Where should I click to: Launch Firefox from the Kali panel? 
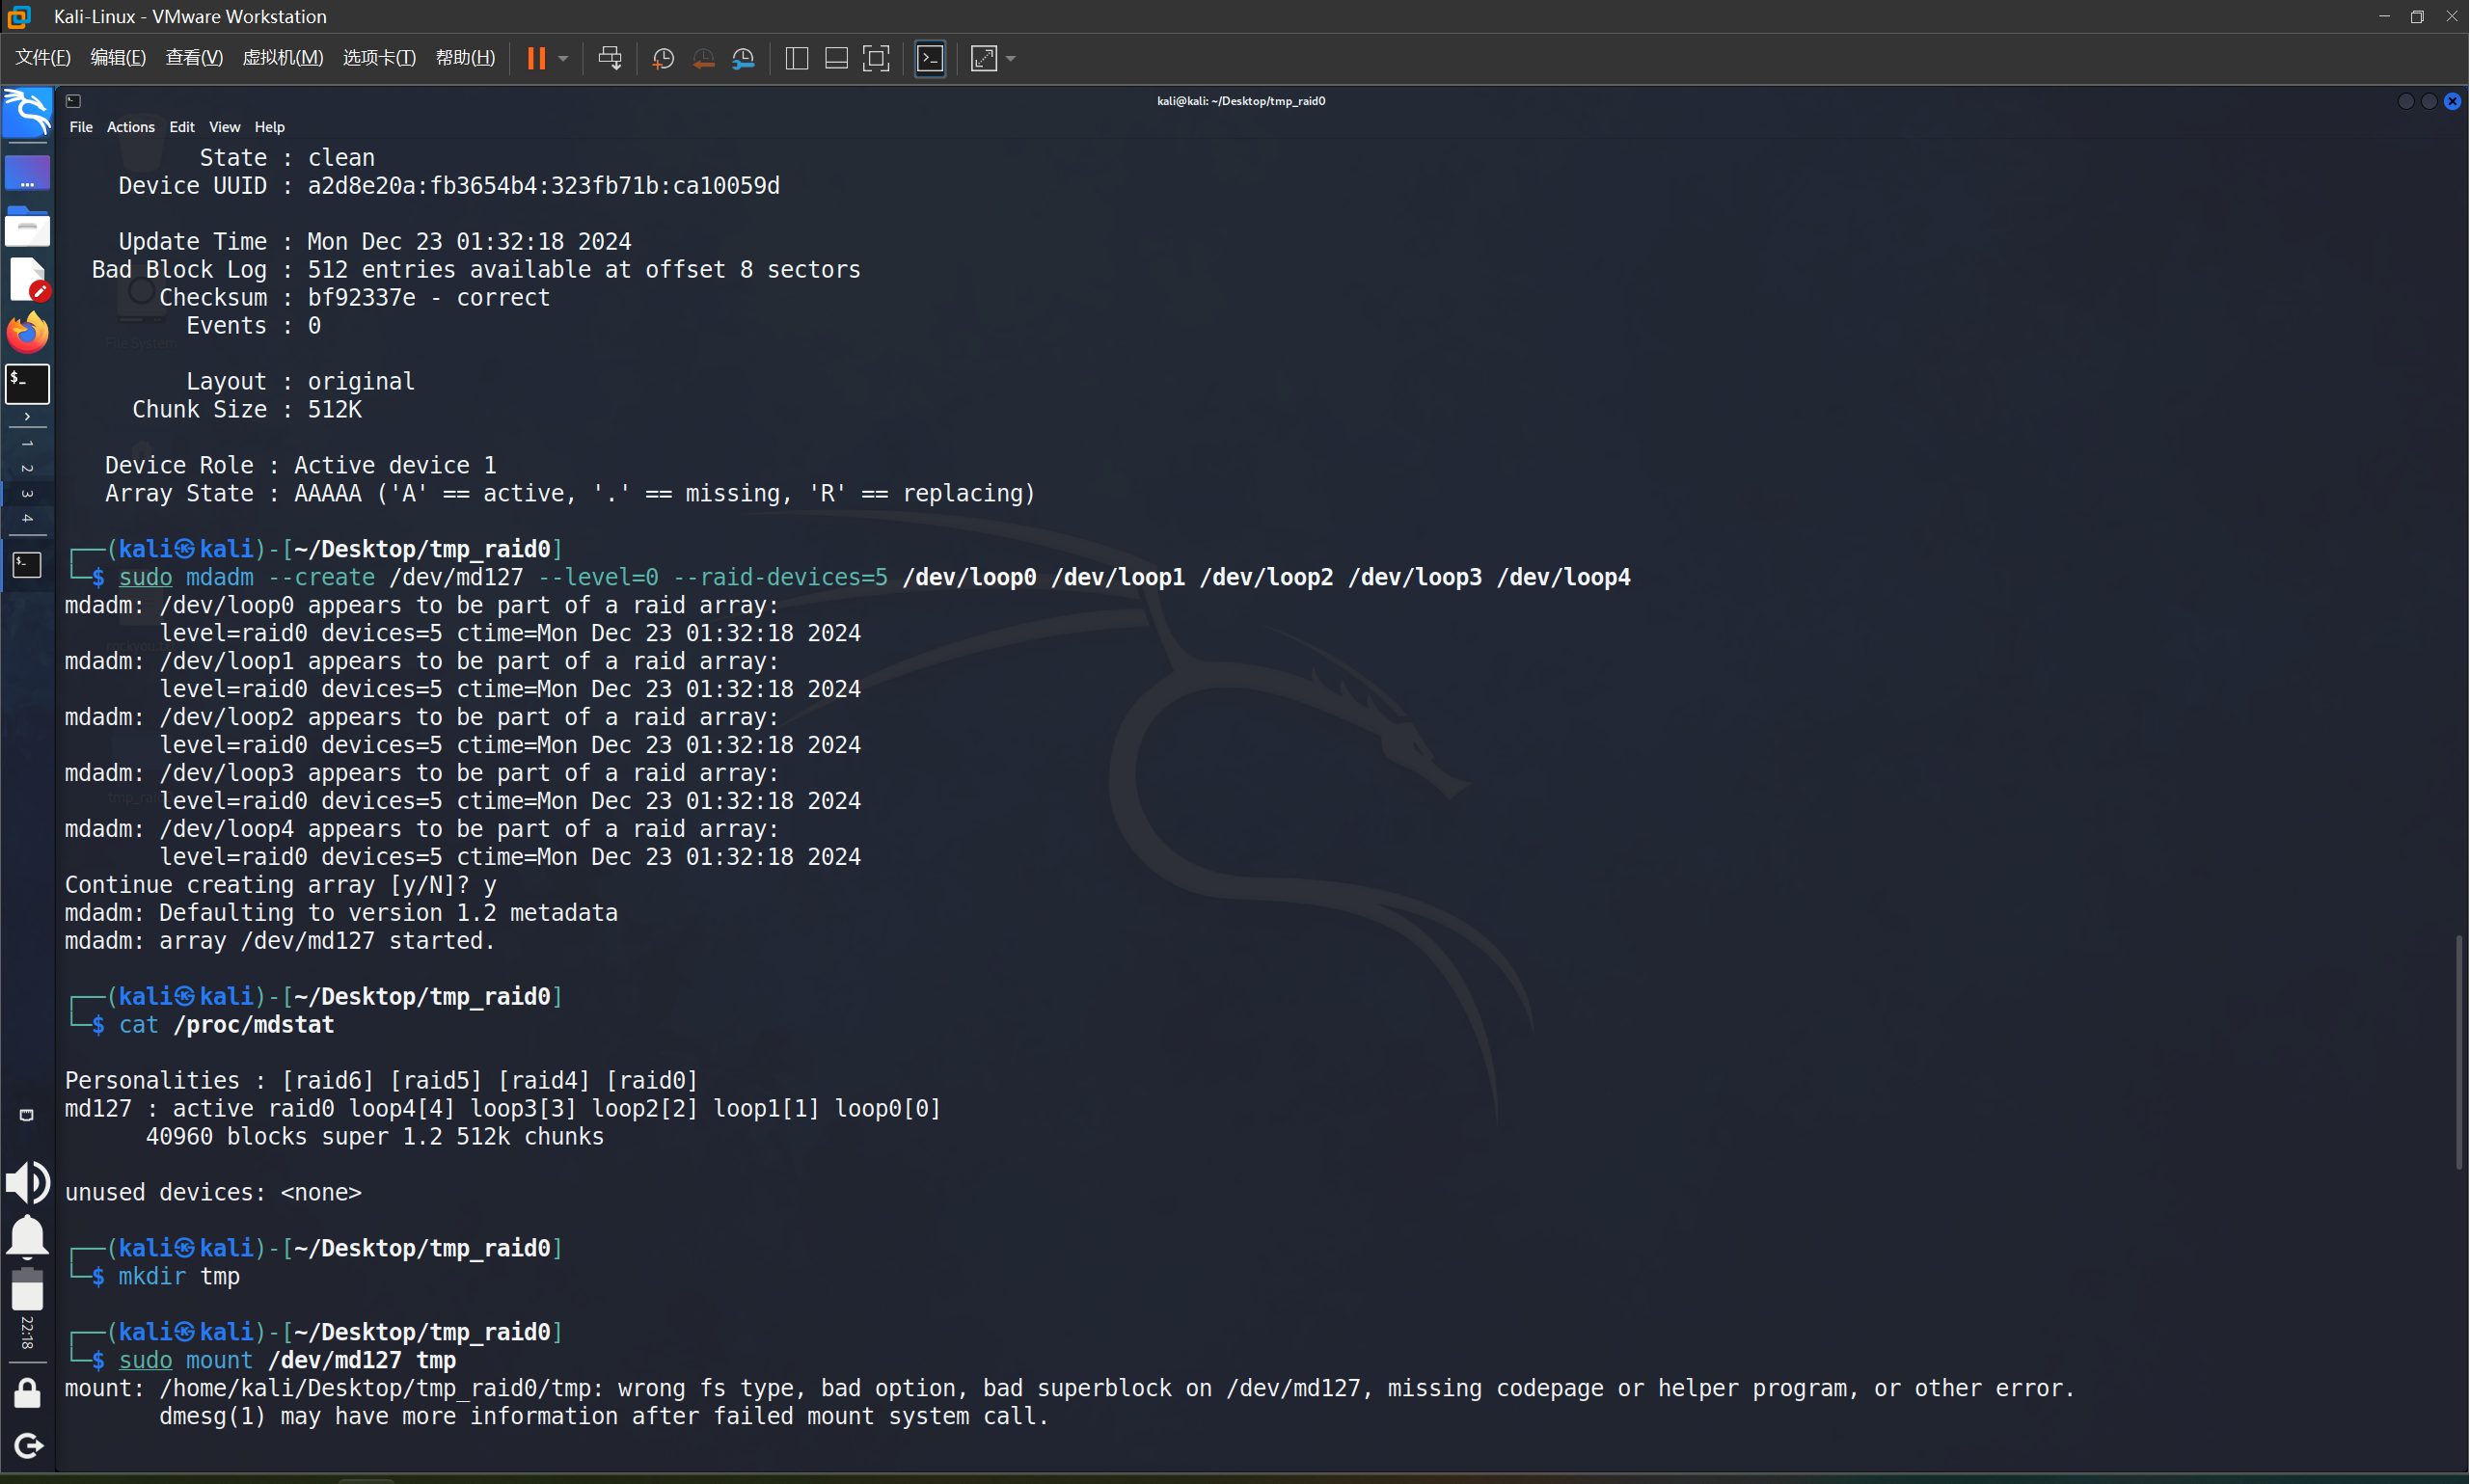pyautogui.click(x=27, y=332)
